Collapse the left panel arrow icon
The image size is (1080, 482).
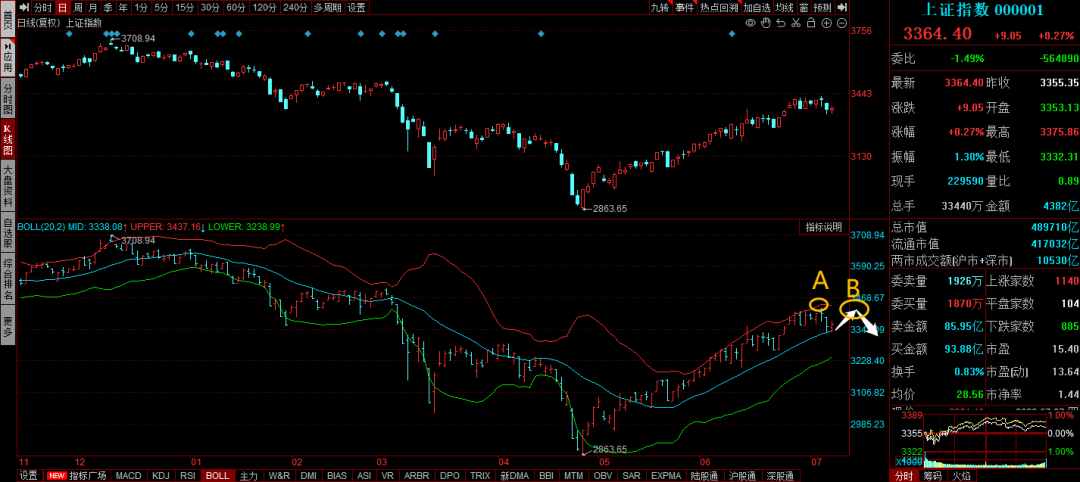coord(23,8)
